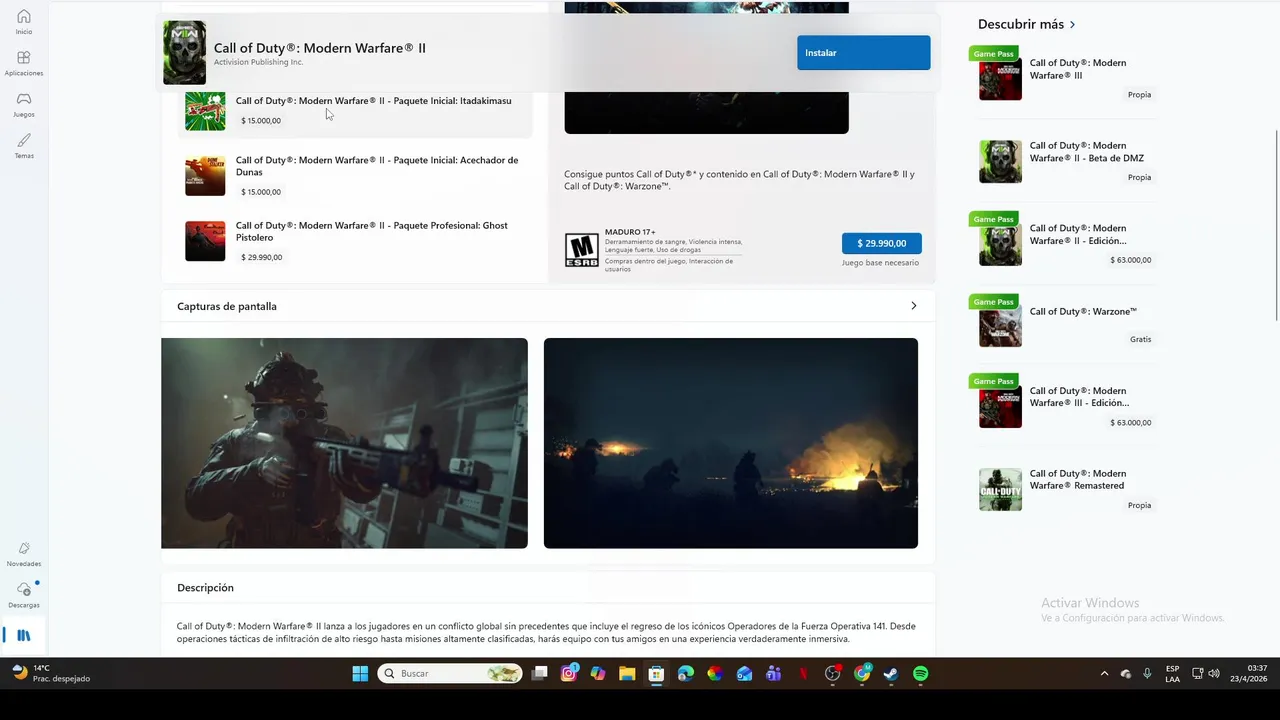Open Paquete Inicial: Itadakimasu add-on

point(355,110)
